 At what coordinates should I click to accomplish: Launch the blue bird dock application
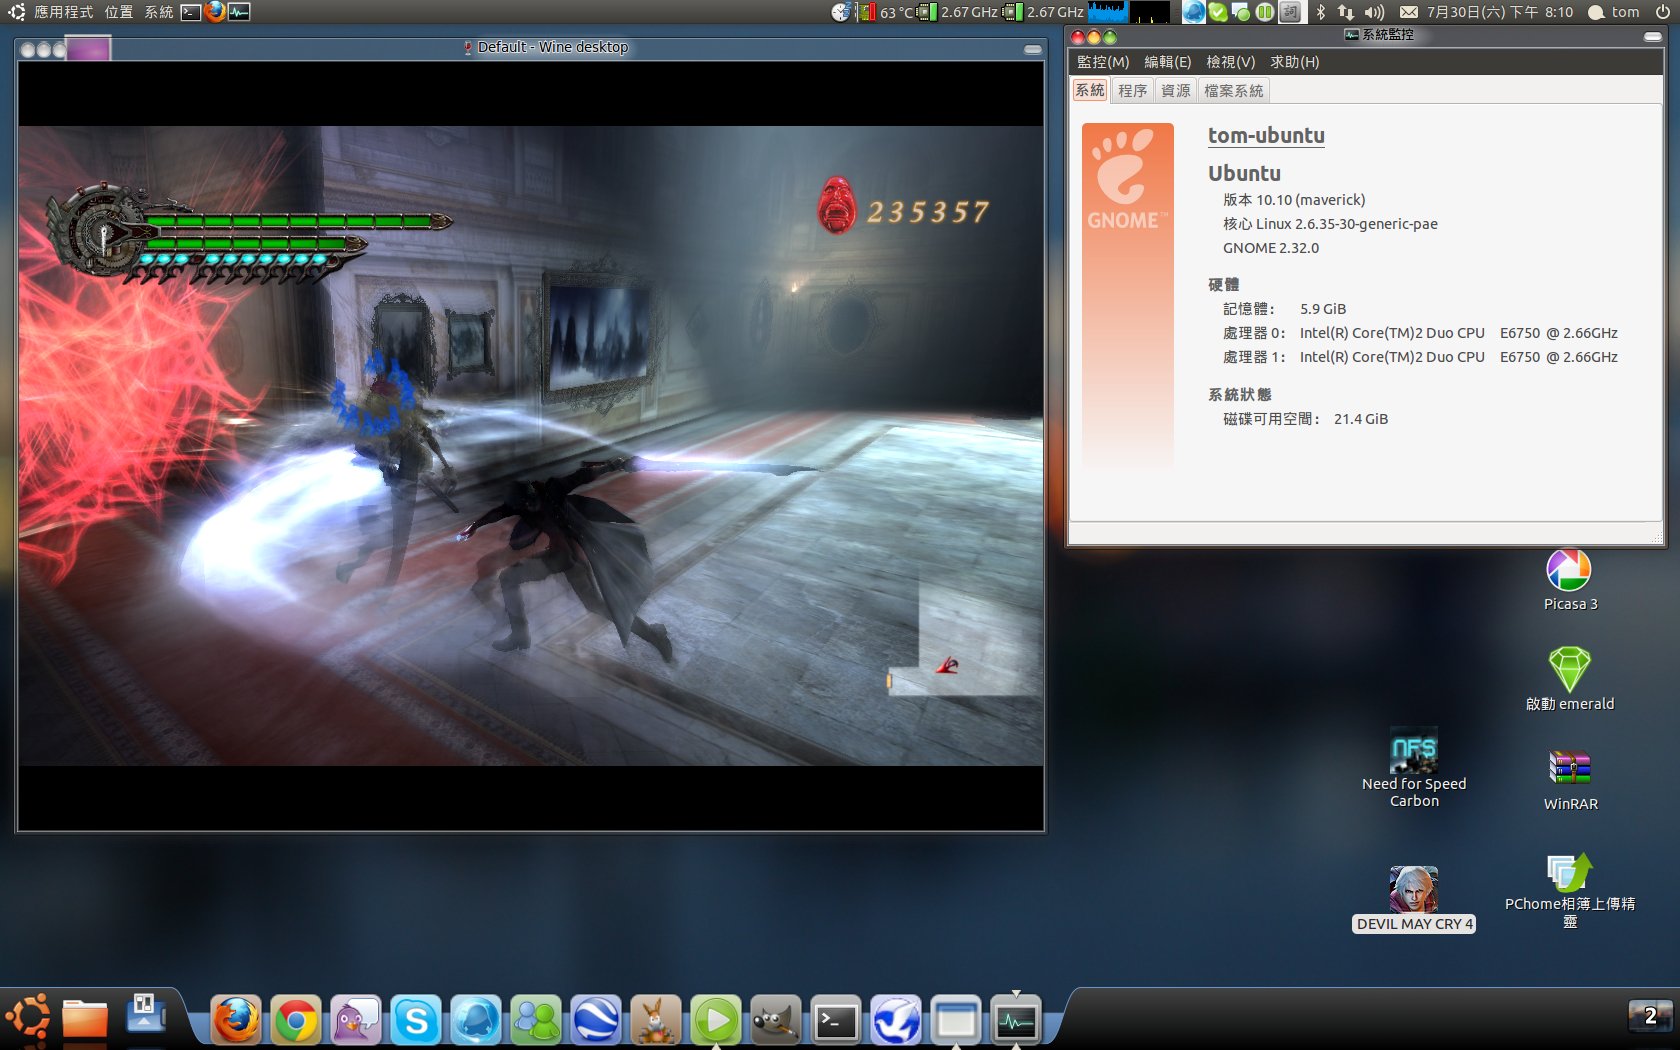[896, 1020]
